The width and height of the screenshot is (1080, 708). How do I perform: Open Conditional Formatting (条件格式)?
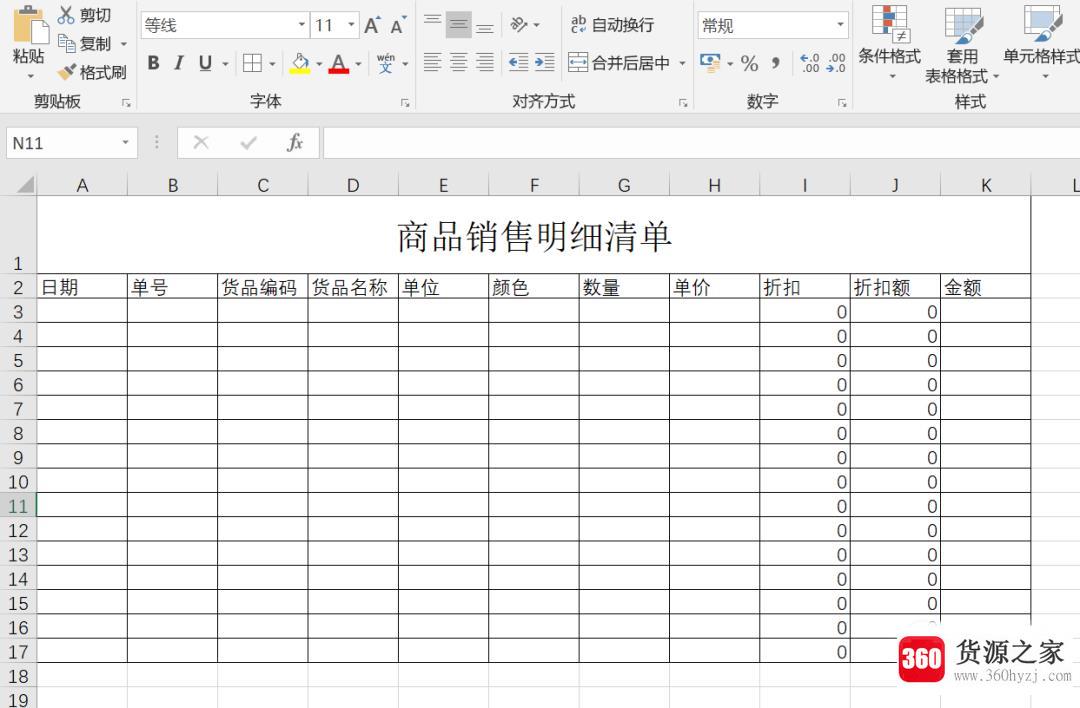(x=889, y=41)
